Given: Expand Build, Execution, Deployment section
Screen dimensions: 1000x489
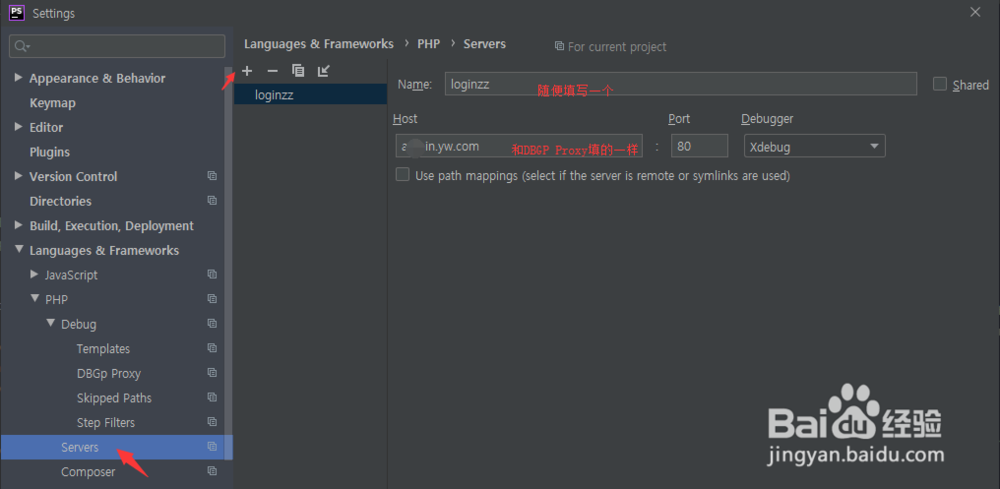Looking at the screenshot, I should click(x=18, y=225).
